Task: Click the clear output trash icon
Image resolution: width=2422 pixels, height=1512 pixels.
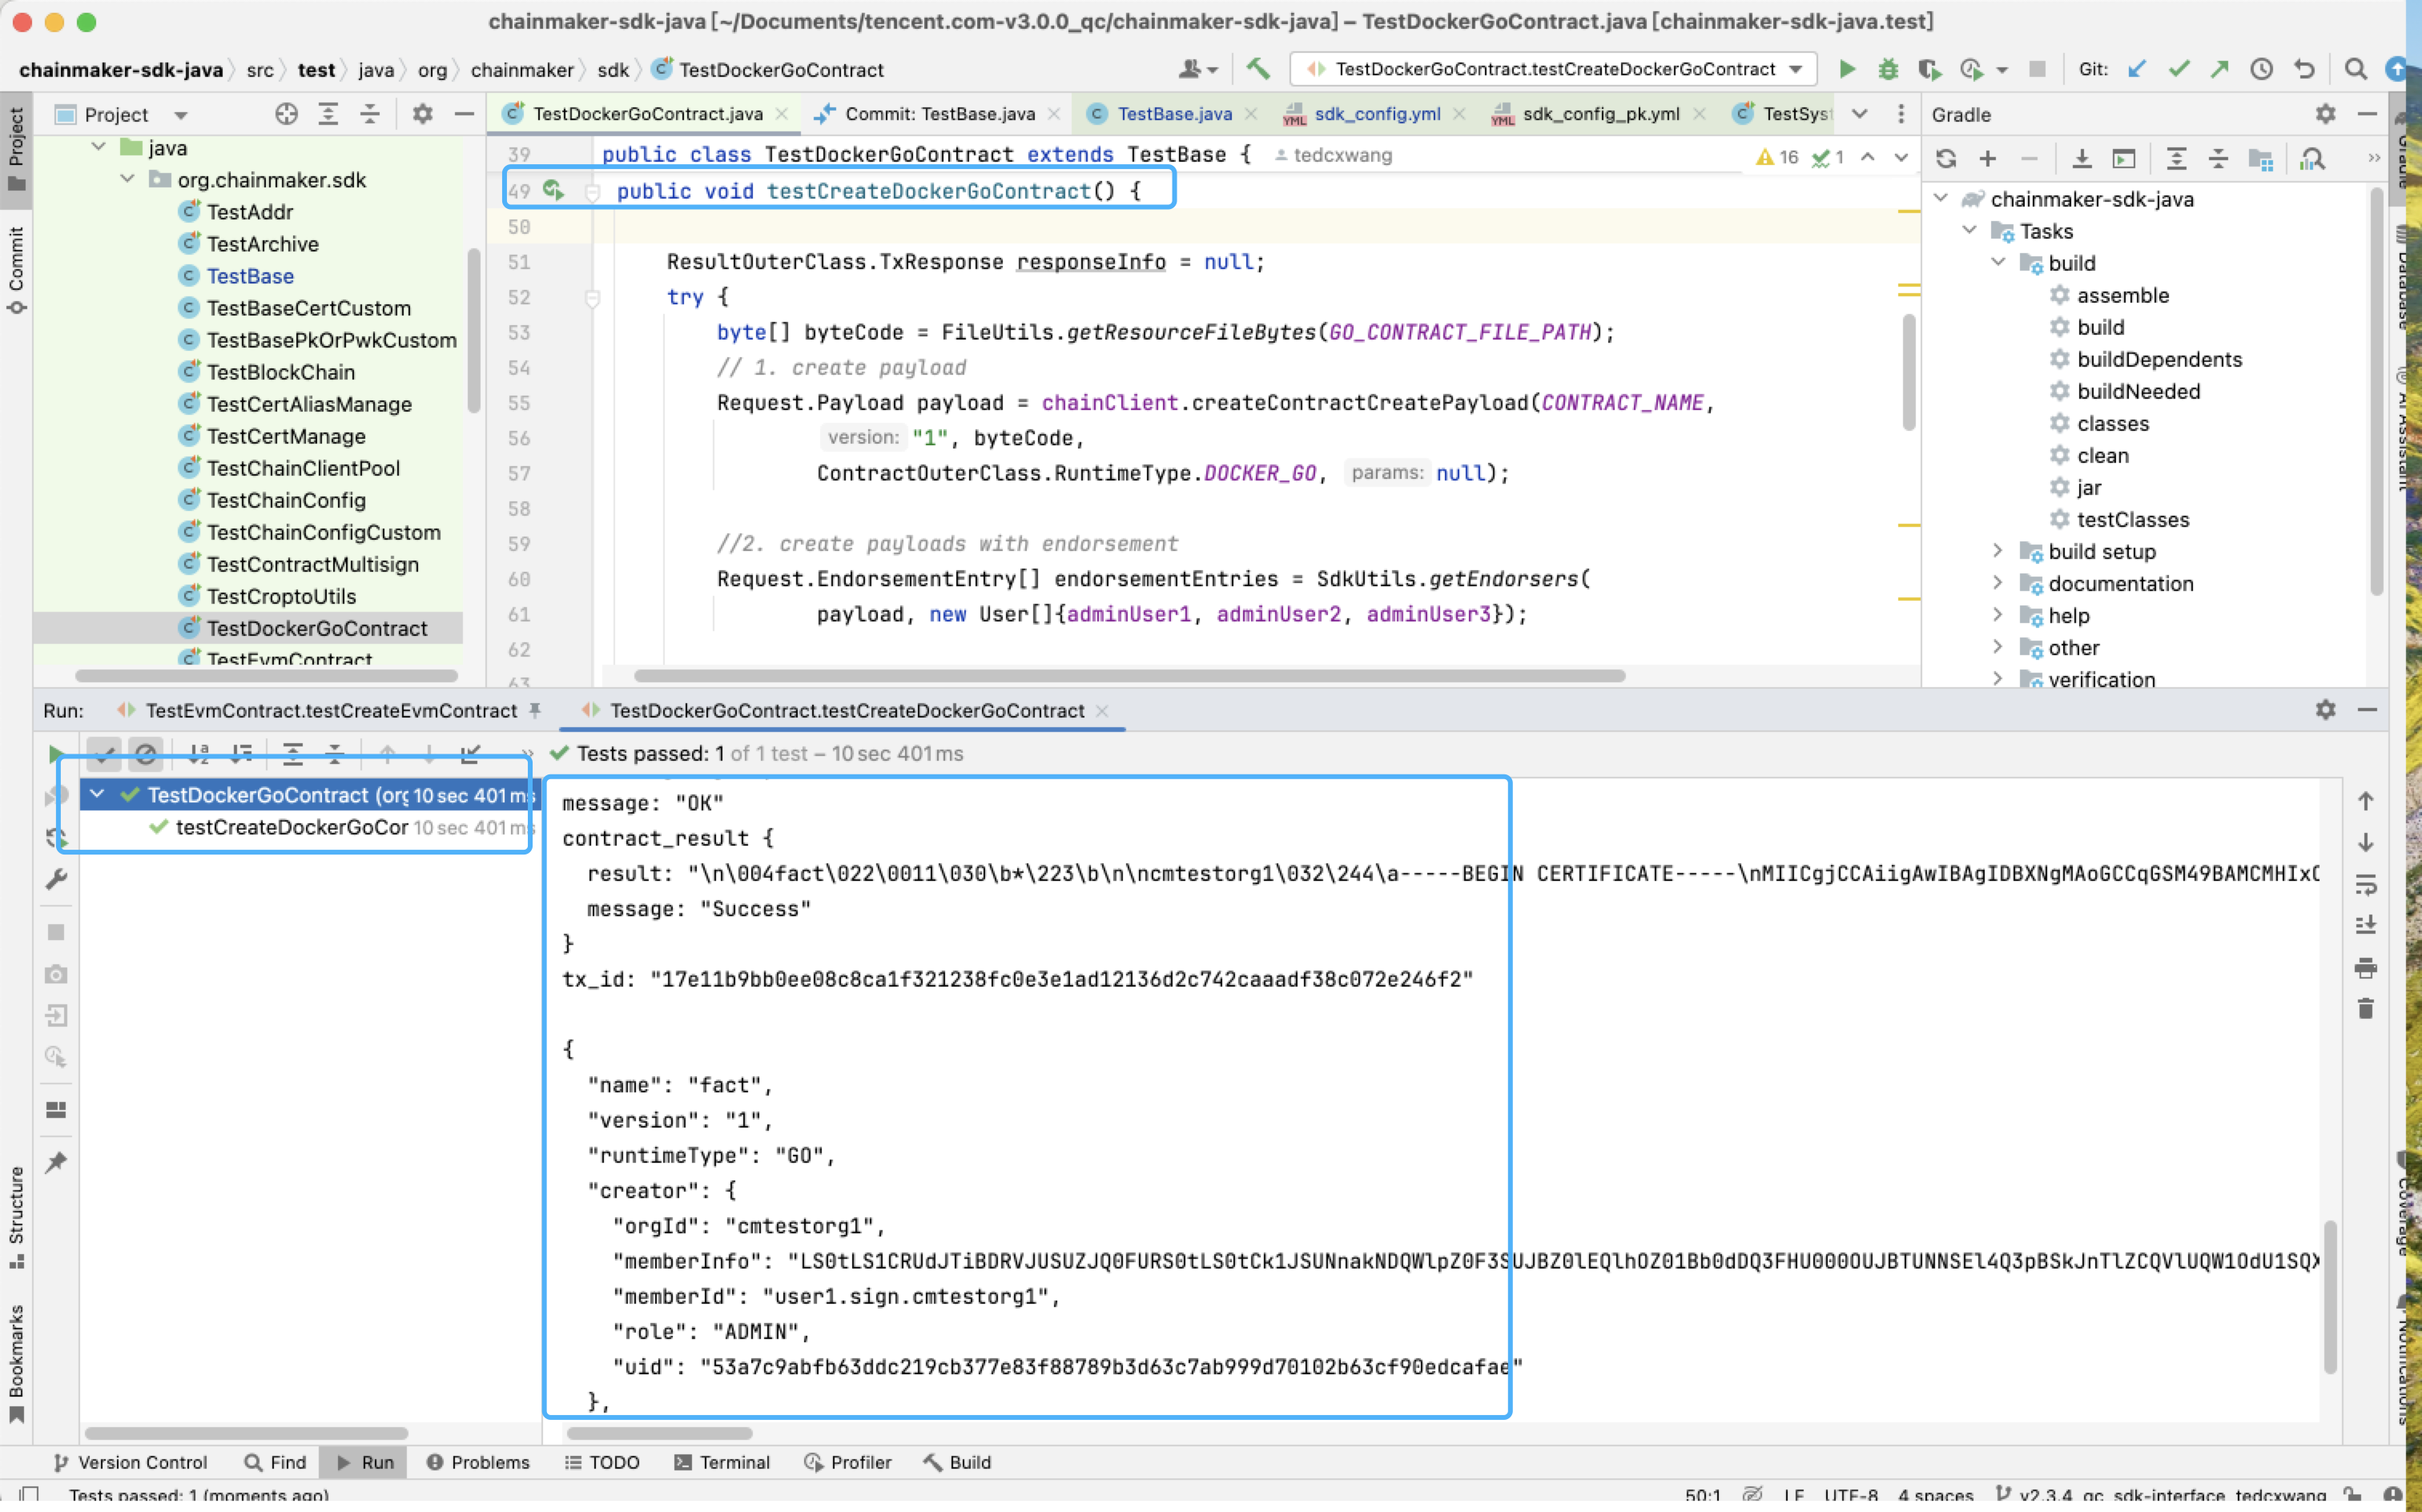Action: point(2365,1009)
